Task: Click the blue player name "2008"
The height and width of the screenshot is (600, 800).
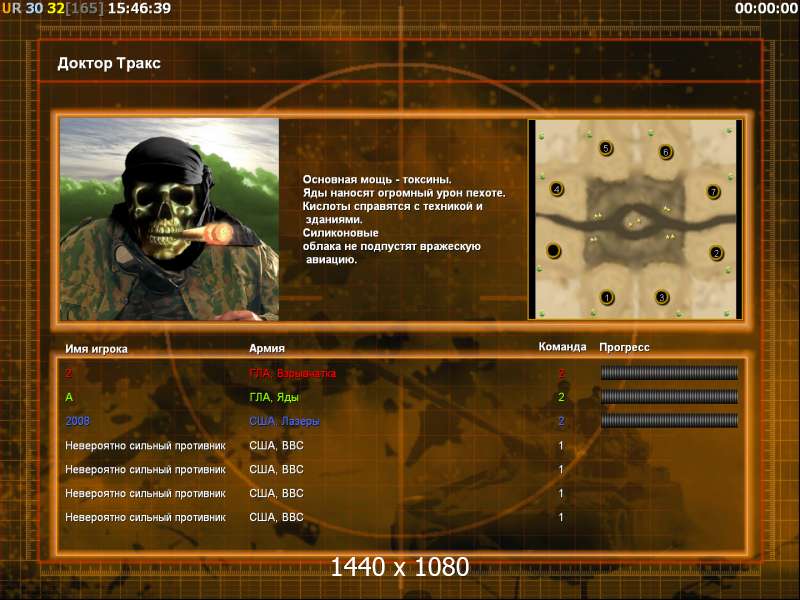Action: coord(78,421)
